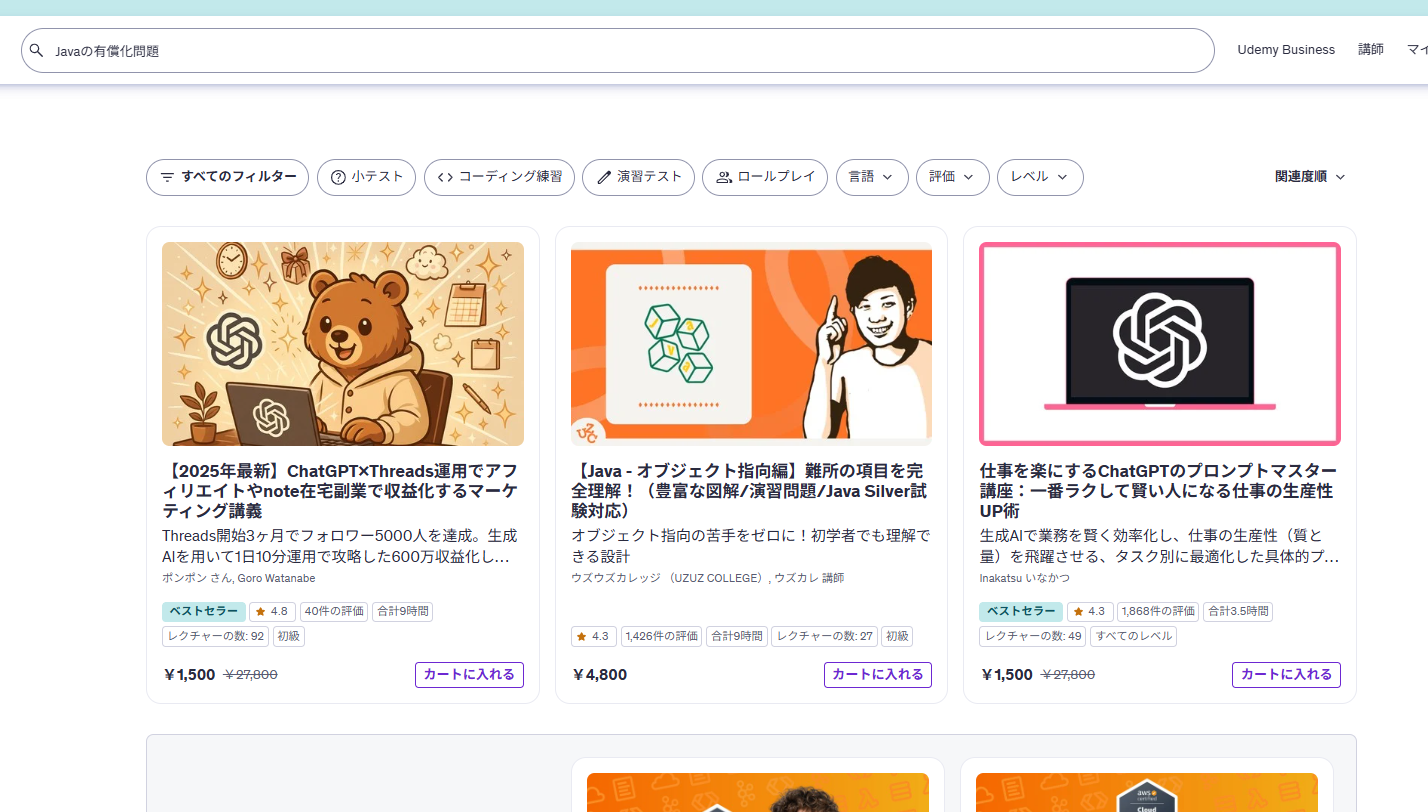Add ¥4,800 Java course to cart

(x=878, y=675)
